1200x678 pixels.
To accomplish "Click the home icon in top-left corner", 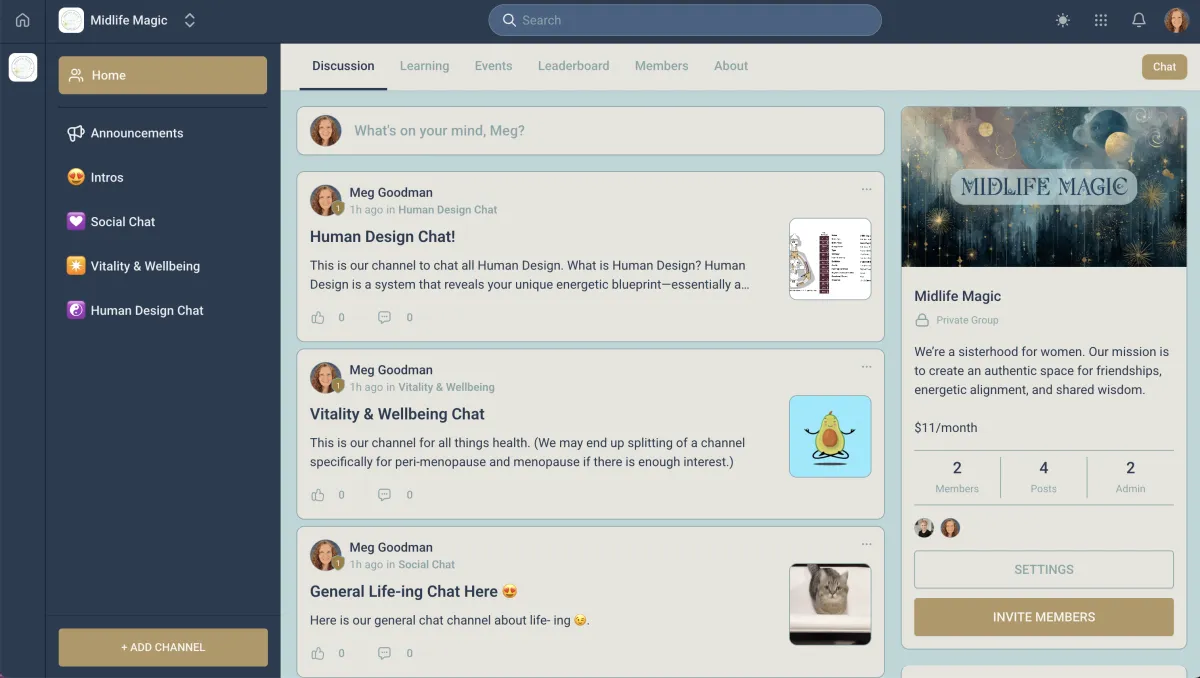I will point(22,20).
